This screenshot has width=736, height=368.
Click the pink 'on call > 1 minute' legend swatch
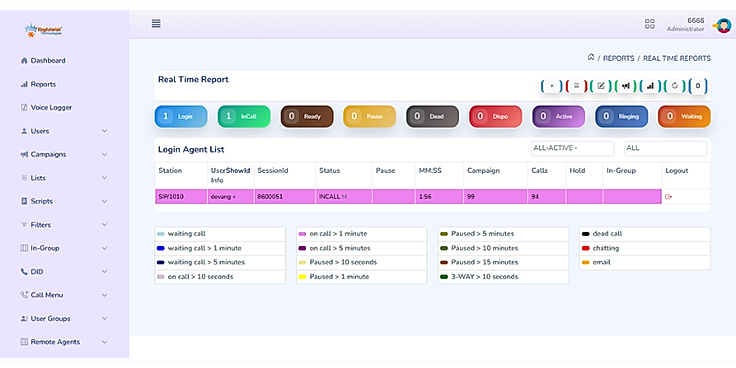coord(302,234)
